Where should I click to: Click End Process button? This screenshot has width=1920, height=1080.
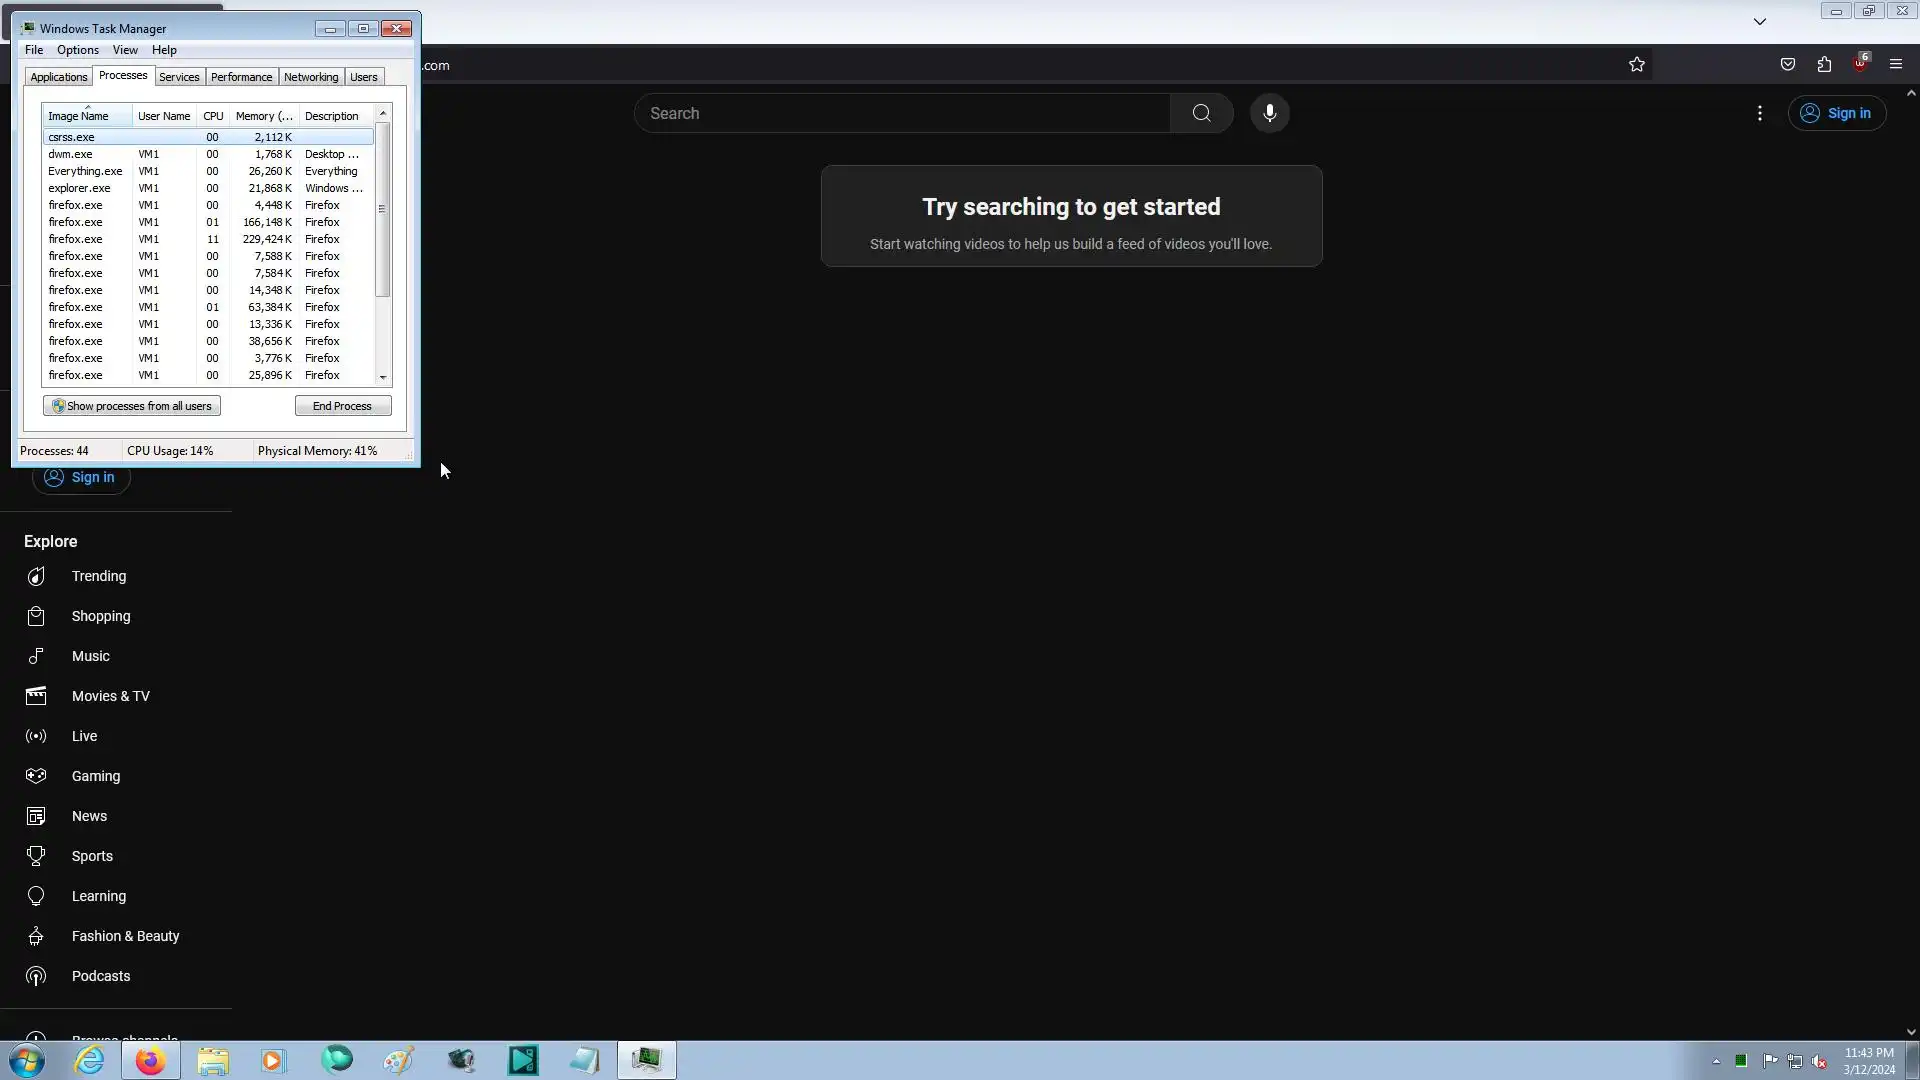[342, 406]
